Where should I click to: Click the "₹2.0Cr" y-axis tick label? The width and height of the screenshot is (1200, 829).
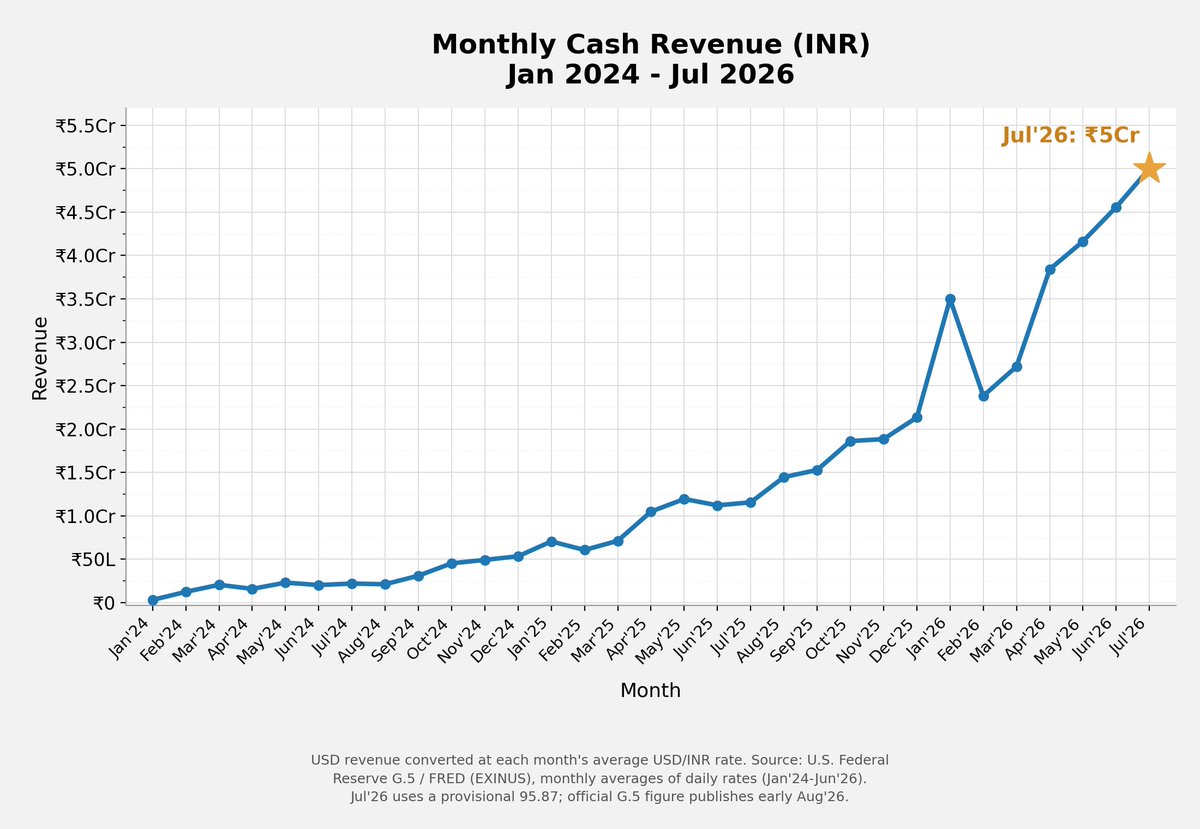click(85, 429)
